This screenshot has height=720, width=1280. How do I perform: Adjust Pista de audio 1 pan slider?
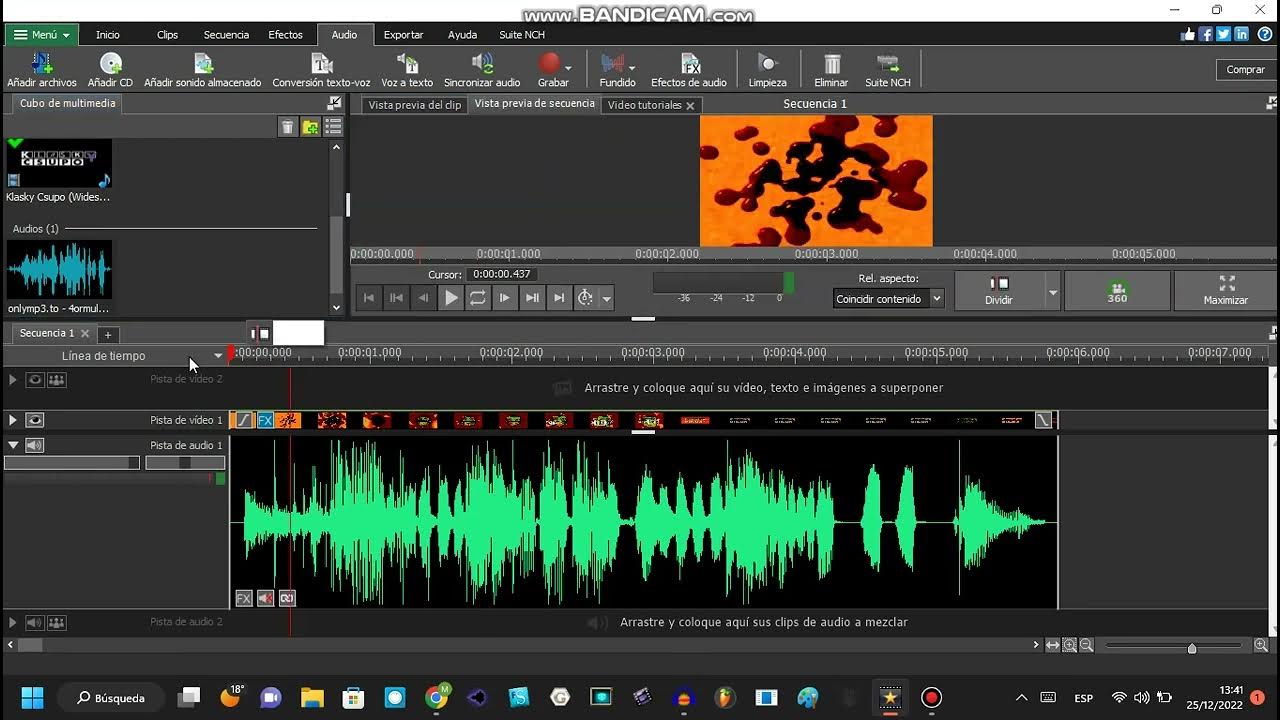185,463
